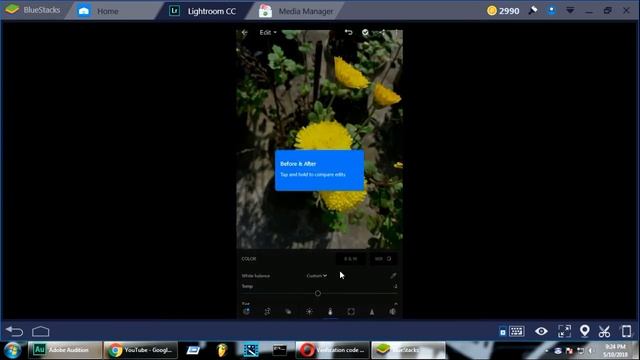Open the 2990 coins balance
This screenshot has height=360, width=640.
pyautogui.click(x=503, y=11)
